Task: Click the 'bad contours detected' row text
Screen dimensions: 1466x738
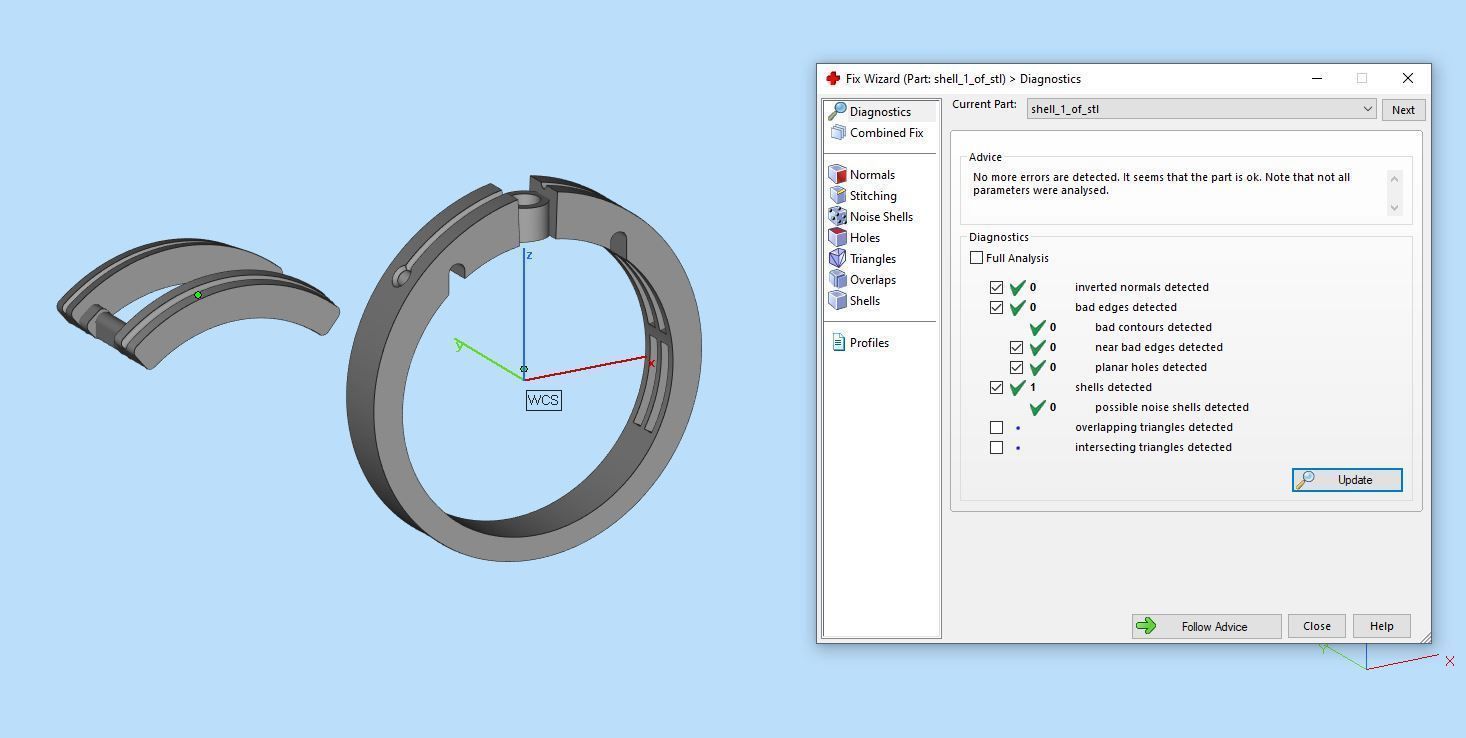Action: pyautogui.click(x=1153, y=327)
